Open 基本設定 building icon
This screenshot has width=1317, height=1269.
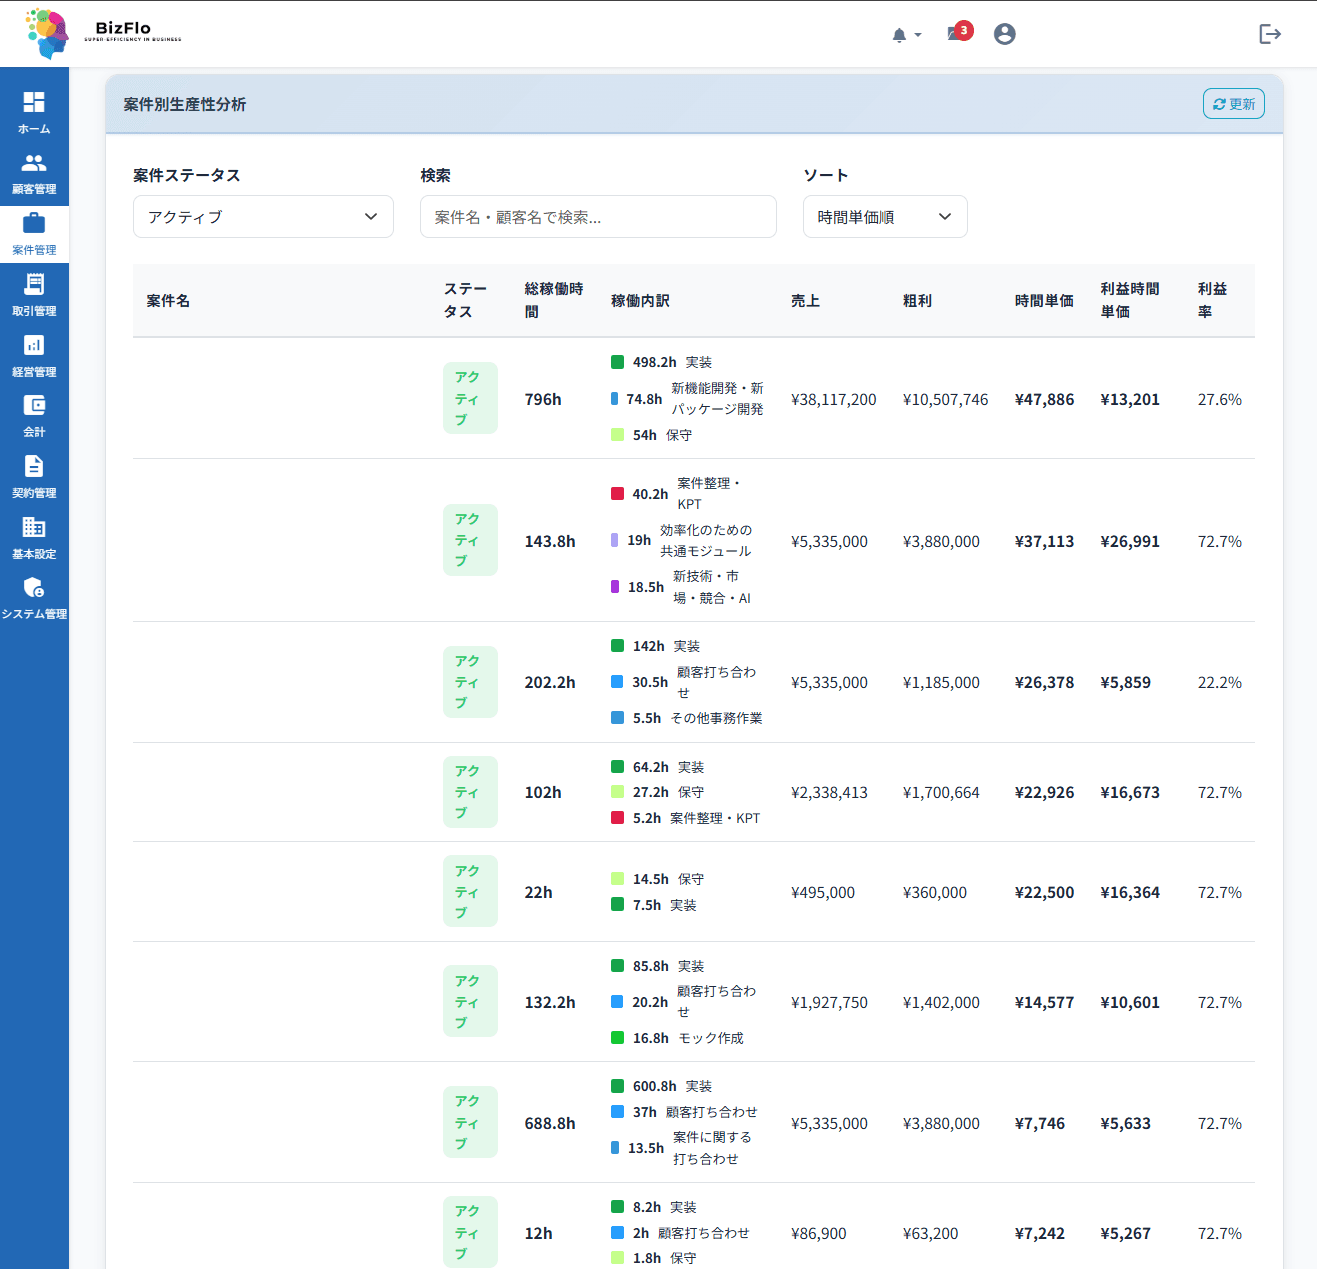(34, 527)
